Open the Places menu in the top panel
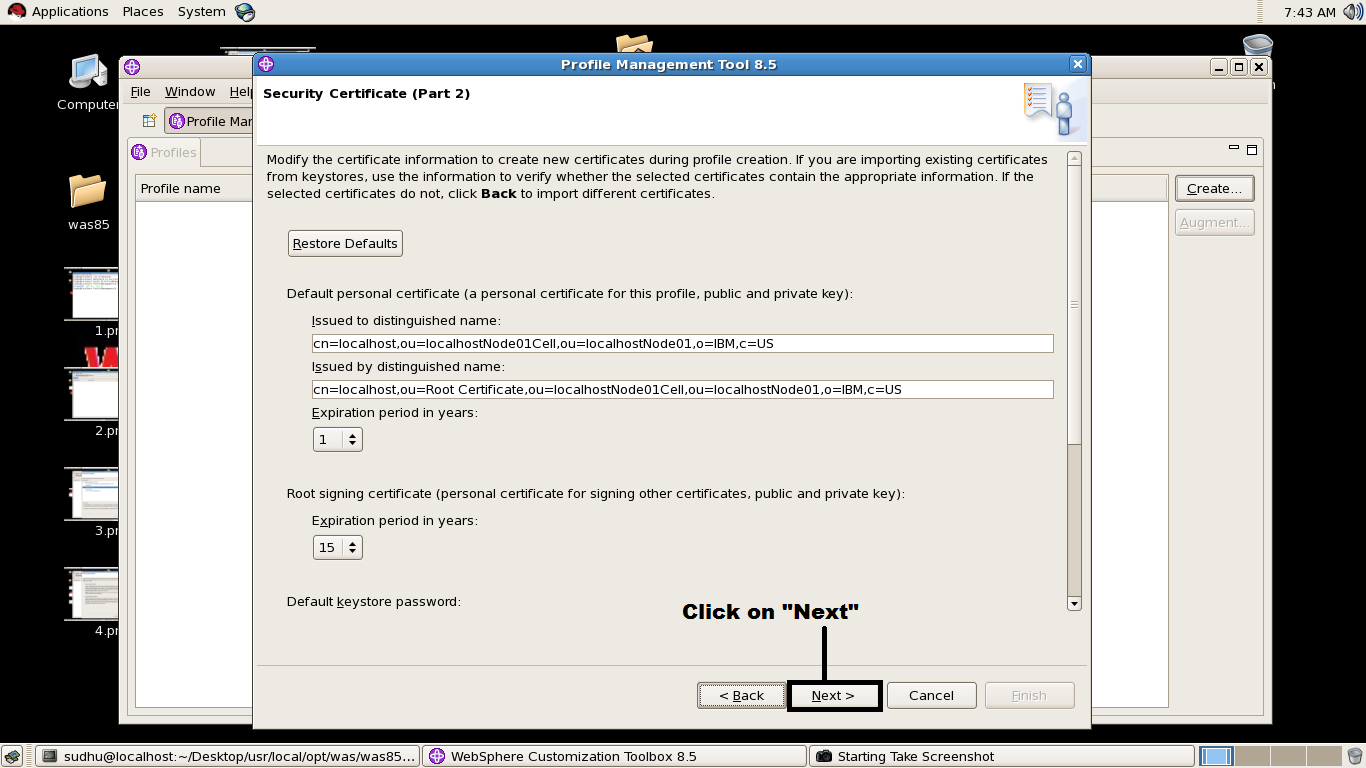Viewport: 1366px width, 768px height. [142, 11]
